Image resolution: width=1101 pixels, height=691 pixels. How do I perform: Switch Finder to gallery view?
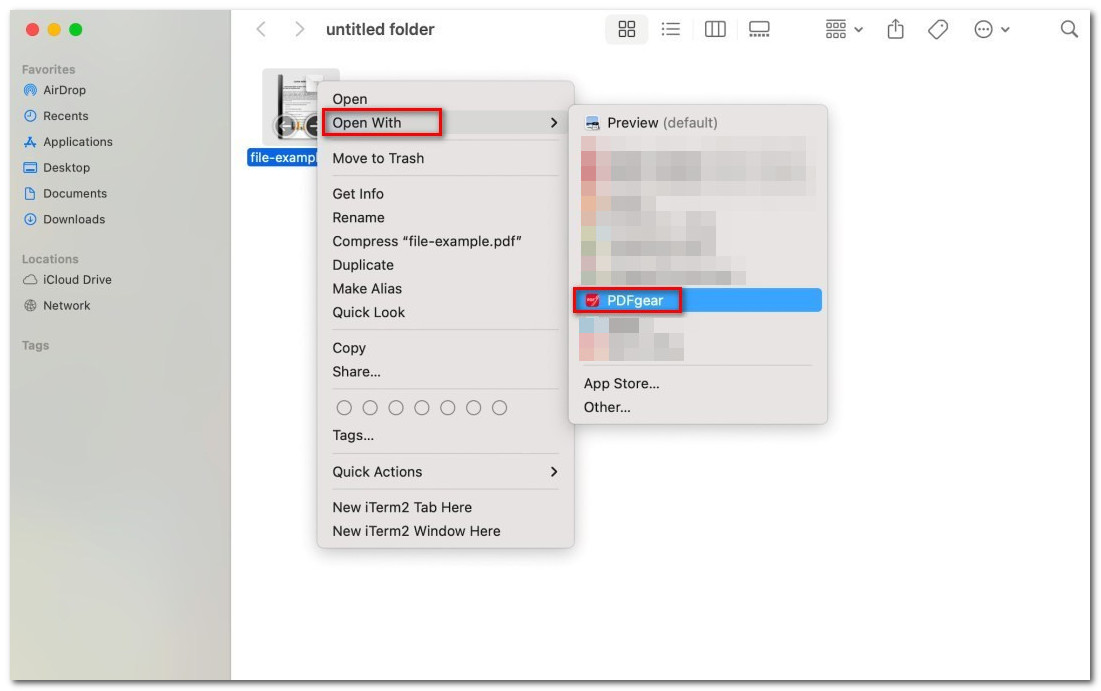pyautogui.click(x=759, y=30)
